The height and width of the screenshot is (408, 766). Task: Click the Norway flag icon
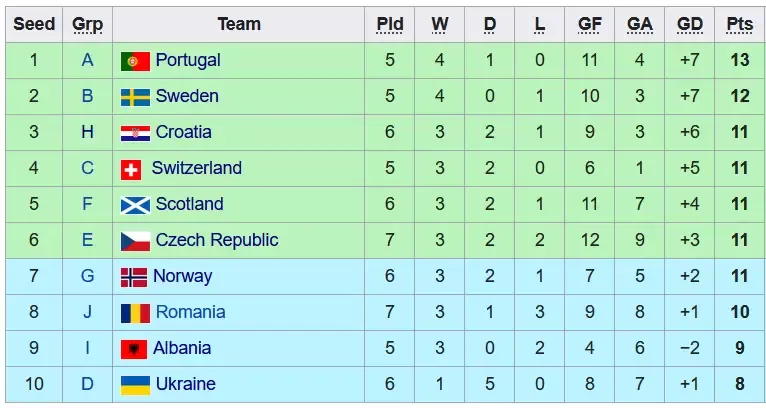point(134,277)
